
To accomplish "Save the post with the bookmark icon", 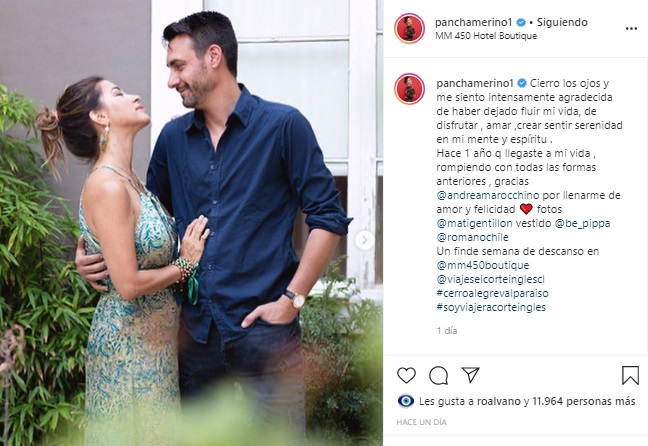I will point(630,375).
